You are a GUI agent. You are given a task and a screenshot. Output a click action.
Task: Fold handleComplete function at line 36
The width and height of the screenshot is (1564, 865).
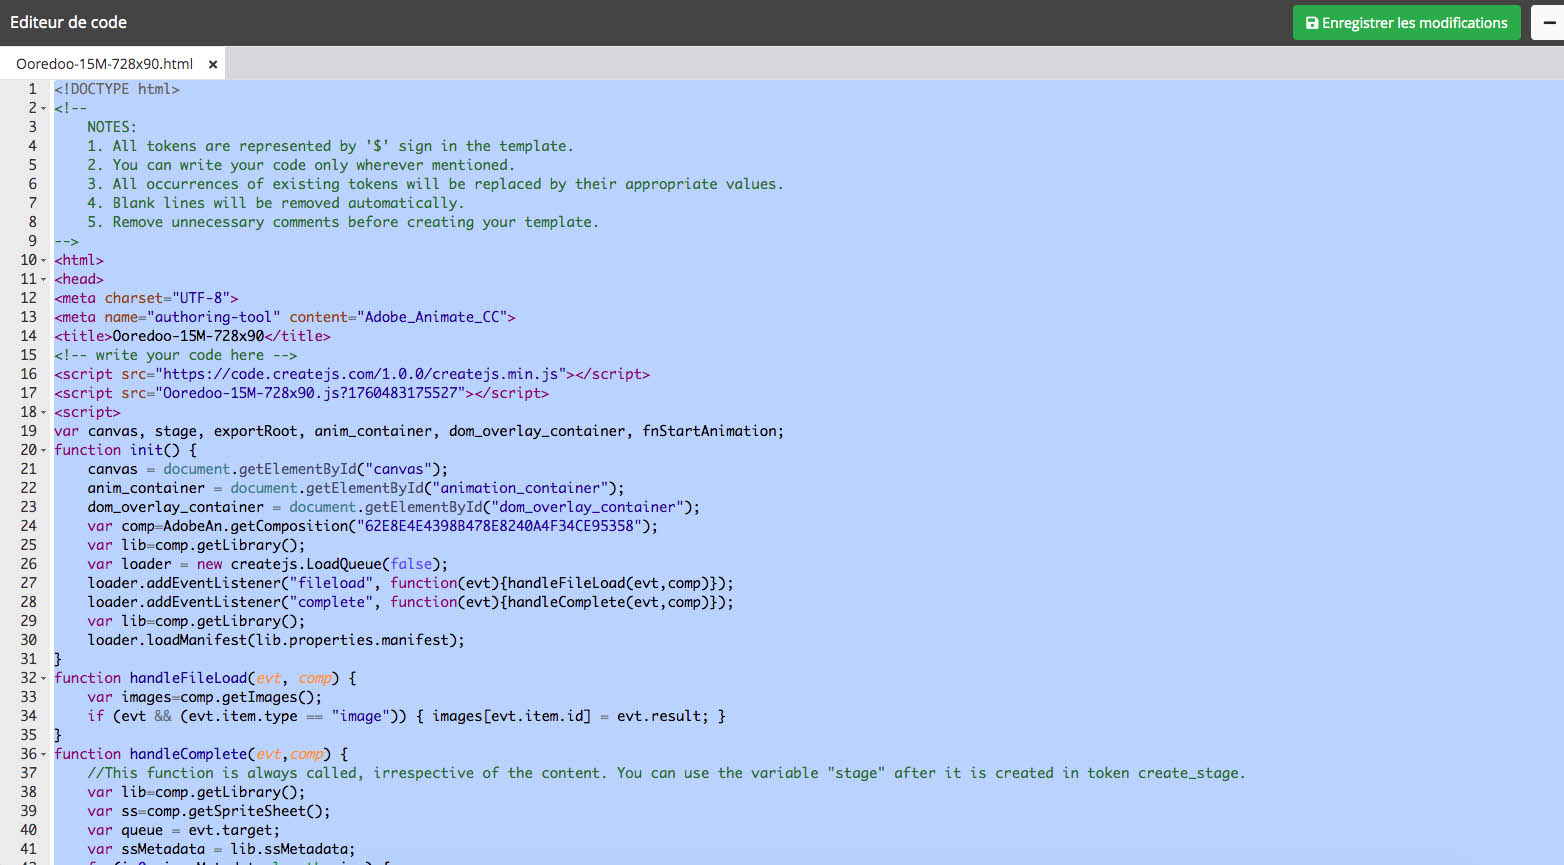(x=44, y=754)
